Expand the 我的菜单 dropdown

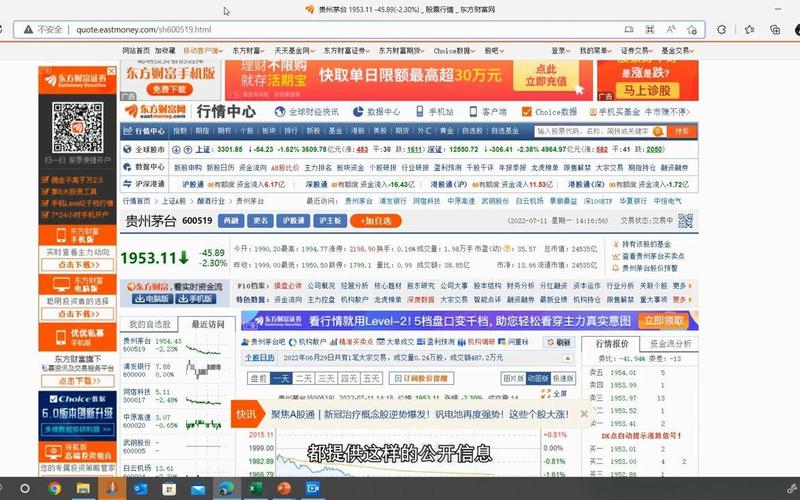[595, 51]
